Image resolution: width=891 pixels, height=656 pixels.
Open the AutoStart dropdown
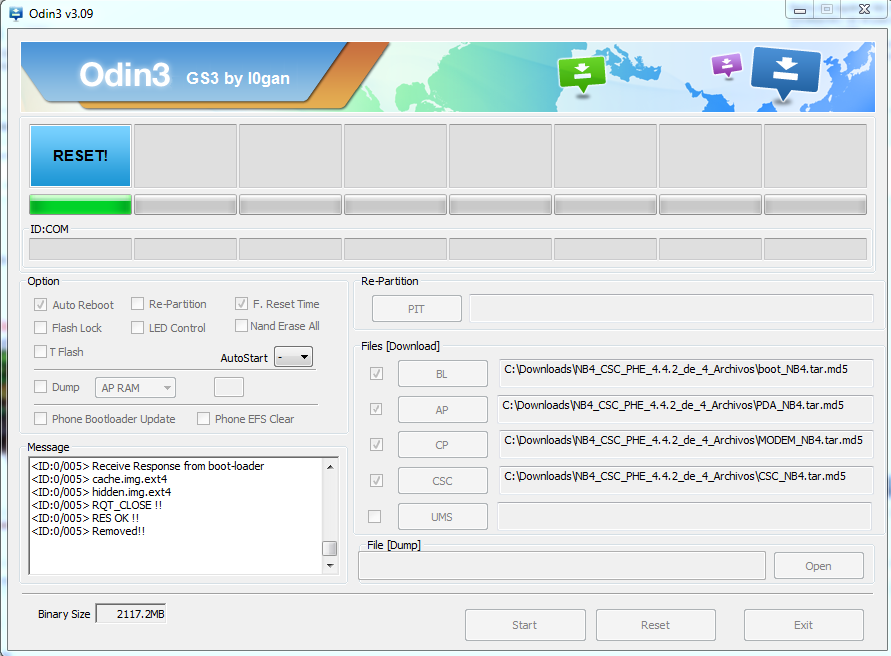(293, 357)
